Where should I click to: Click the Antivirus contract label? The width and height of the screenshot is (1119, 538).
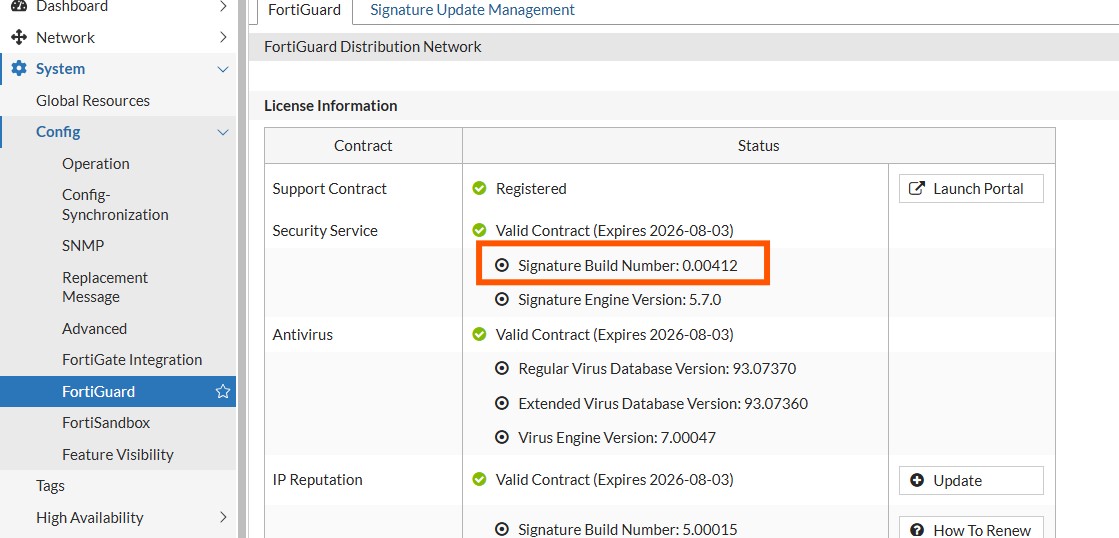[x=303, y=335]
